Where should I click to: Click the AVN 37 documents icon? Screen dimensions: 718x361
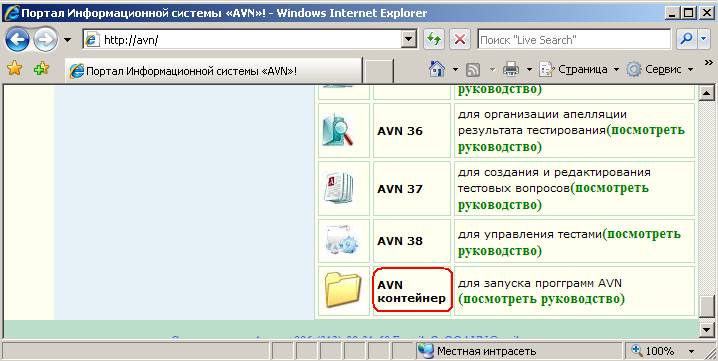(x=339, y=188)
